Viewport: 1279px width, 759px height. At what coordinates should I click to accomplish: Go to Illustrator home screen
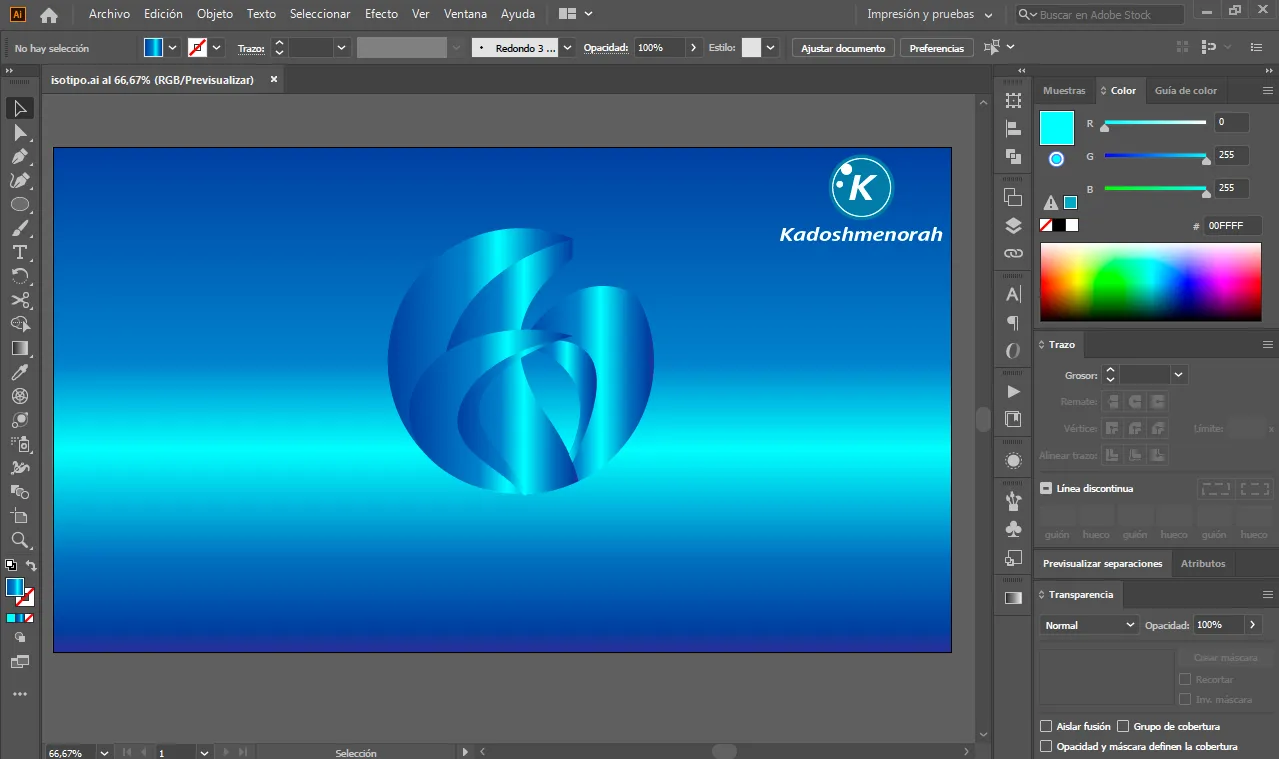(x=48, y=15)
